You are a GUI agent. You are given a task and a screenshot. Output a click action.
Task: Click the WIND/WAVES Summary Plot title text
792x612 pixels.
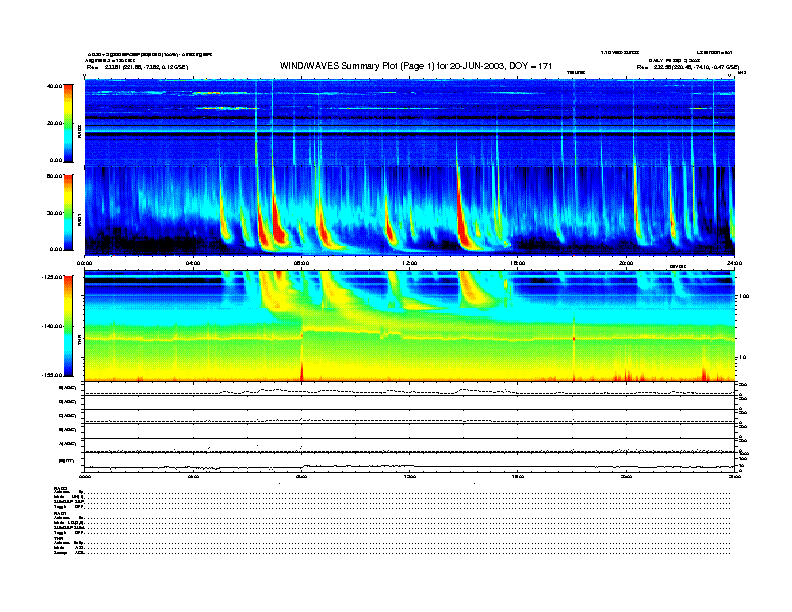(416, 66)
